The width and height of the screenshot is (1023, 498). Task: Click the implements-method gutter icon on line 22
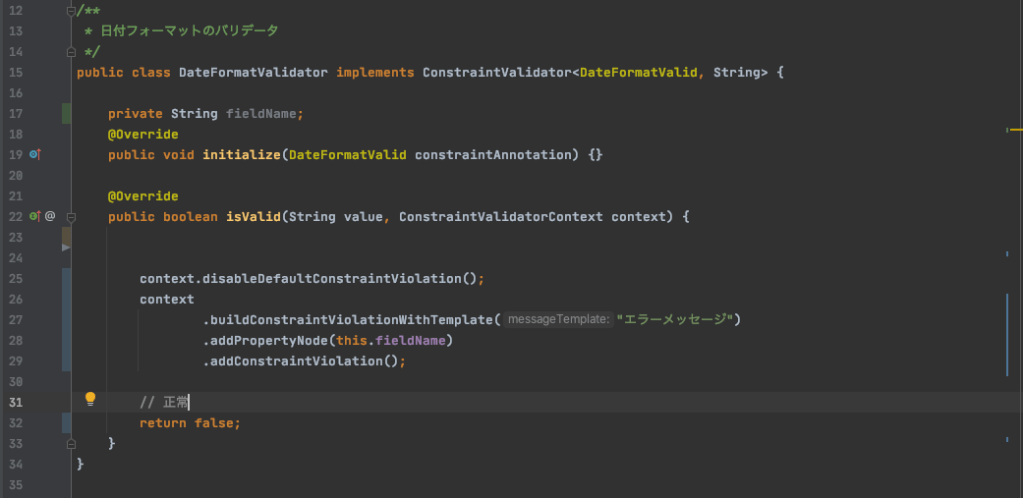click(34, 216)
